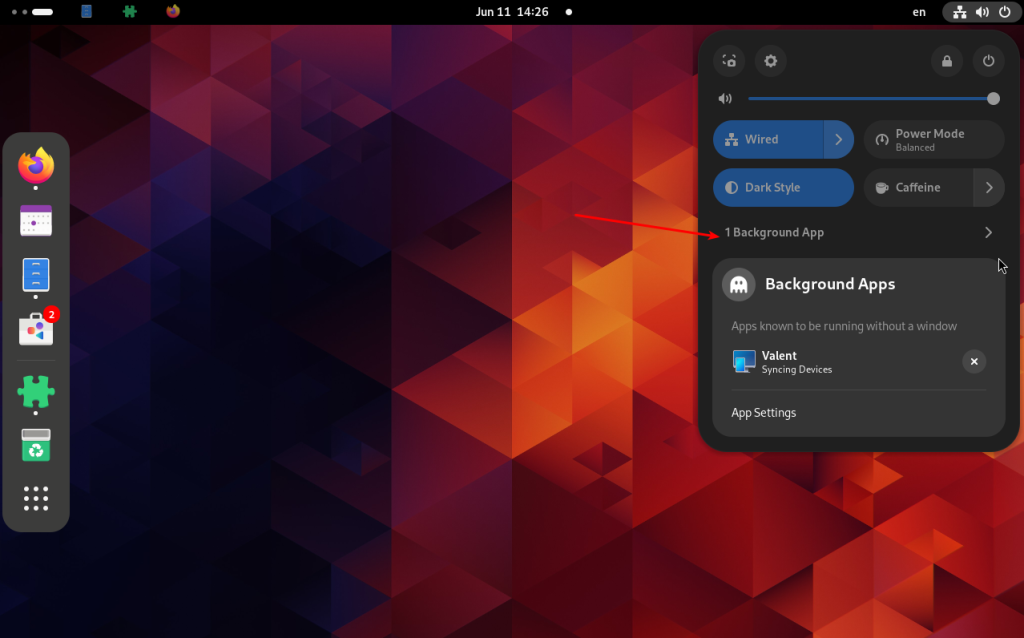This screenshot has width=1024, height=638.
Task: Open the power-off menu in quick settings
Action: point(989,61)
